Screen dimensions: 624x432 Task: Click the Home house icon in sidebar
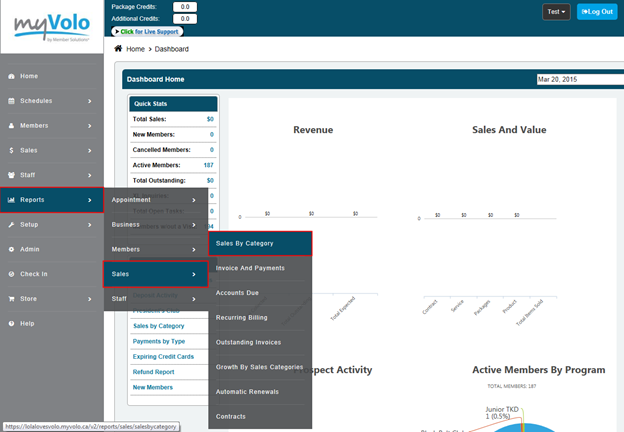(11, 76)
